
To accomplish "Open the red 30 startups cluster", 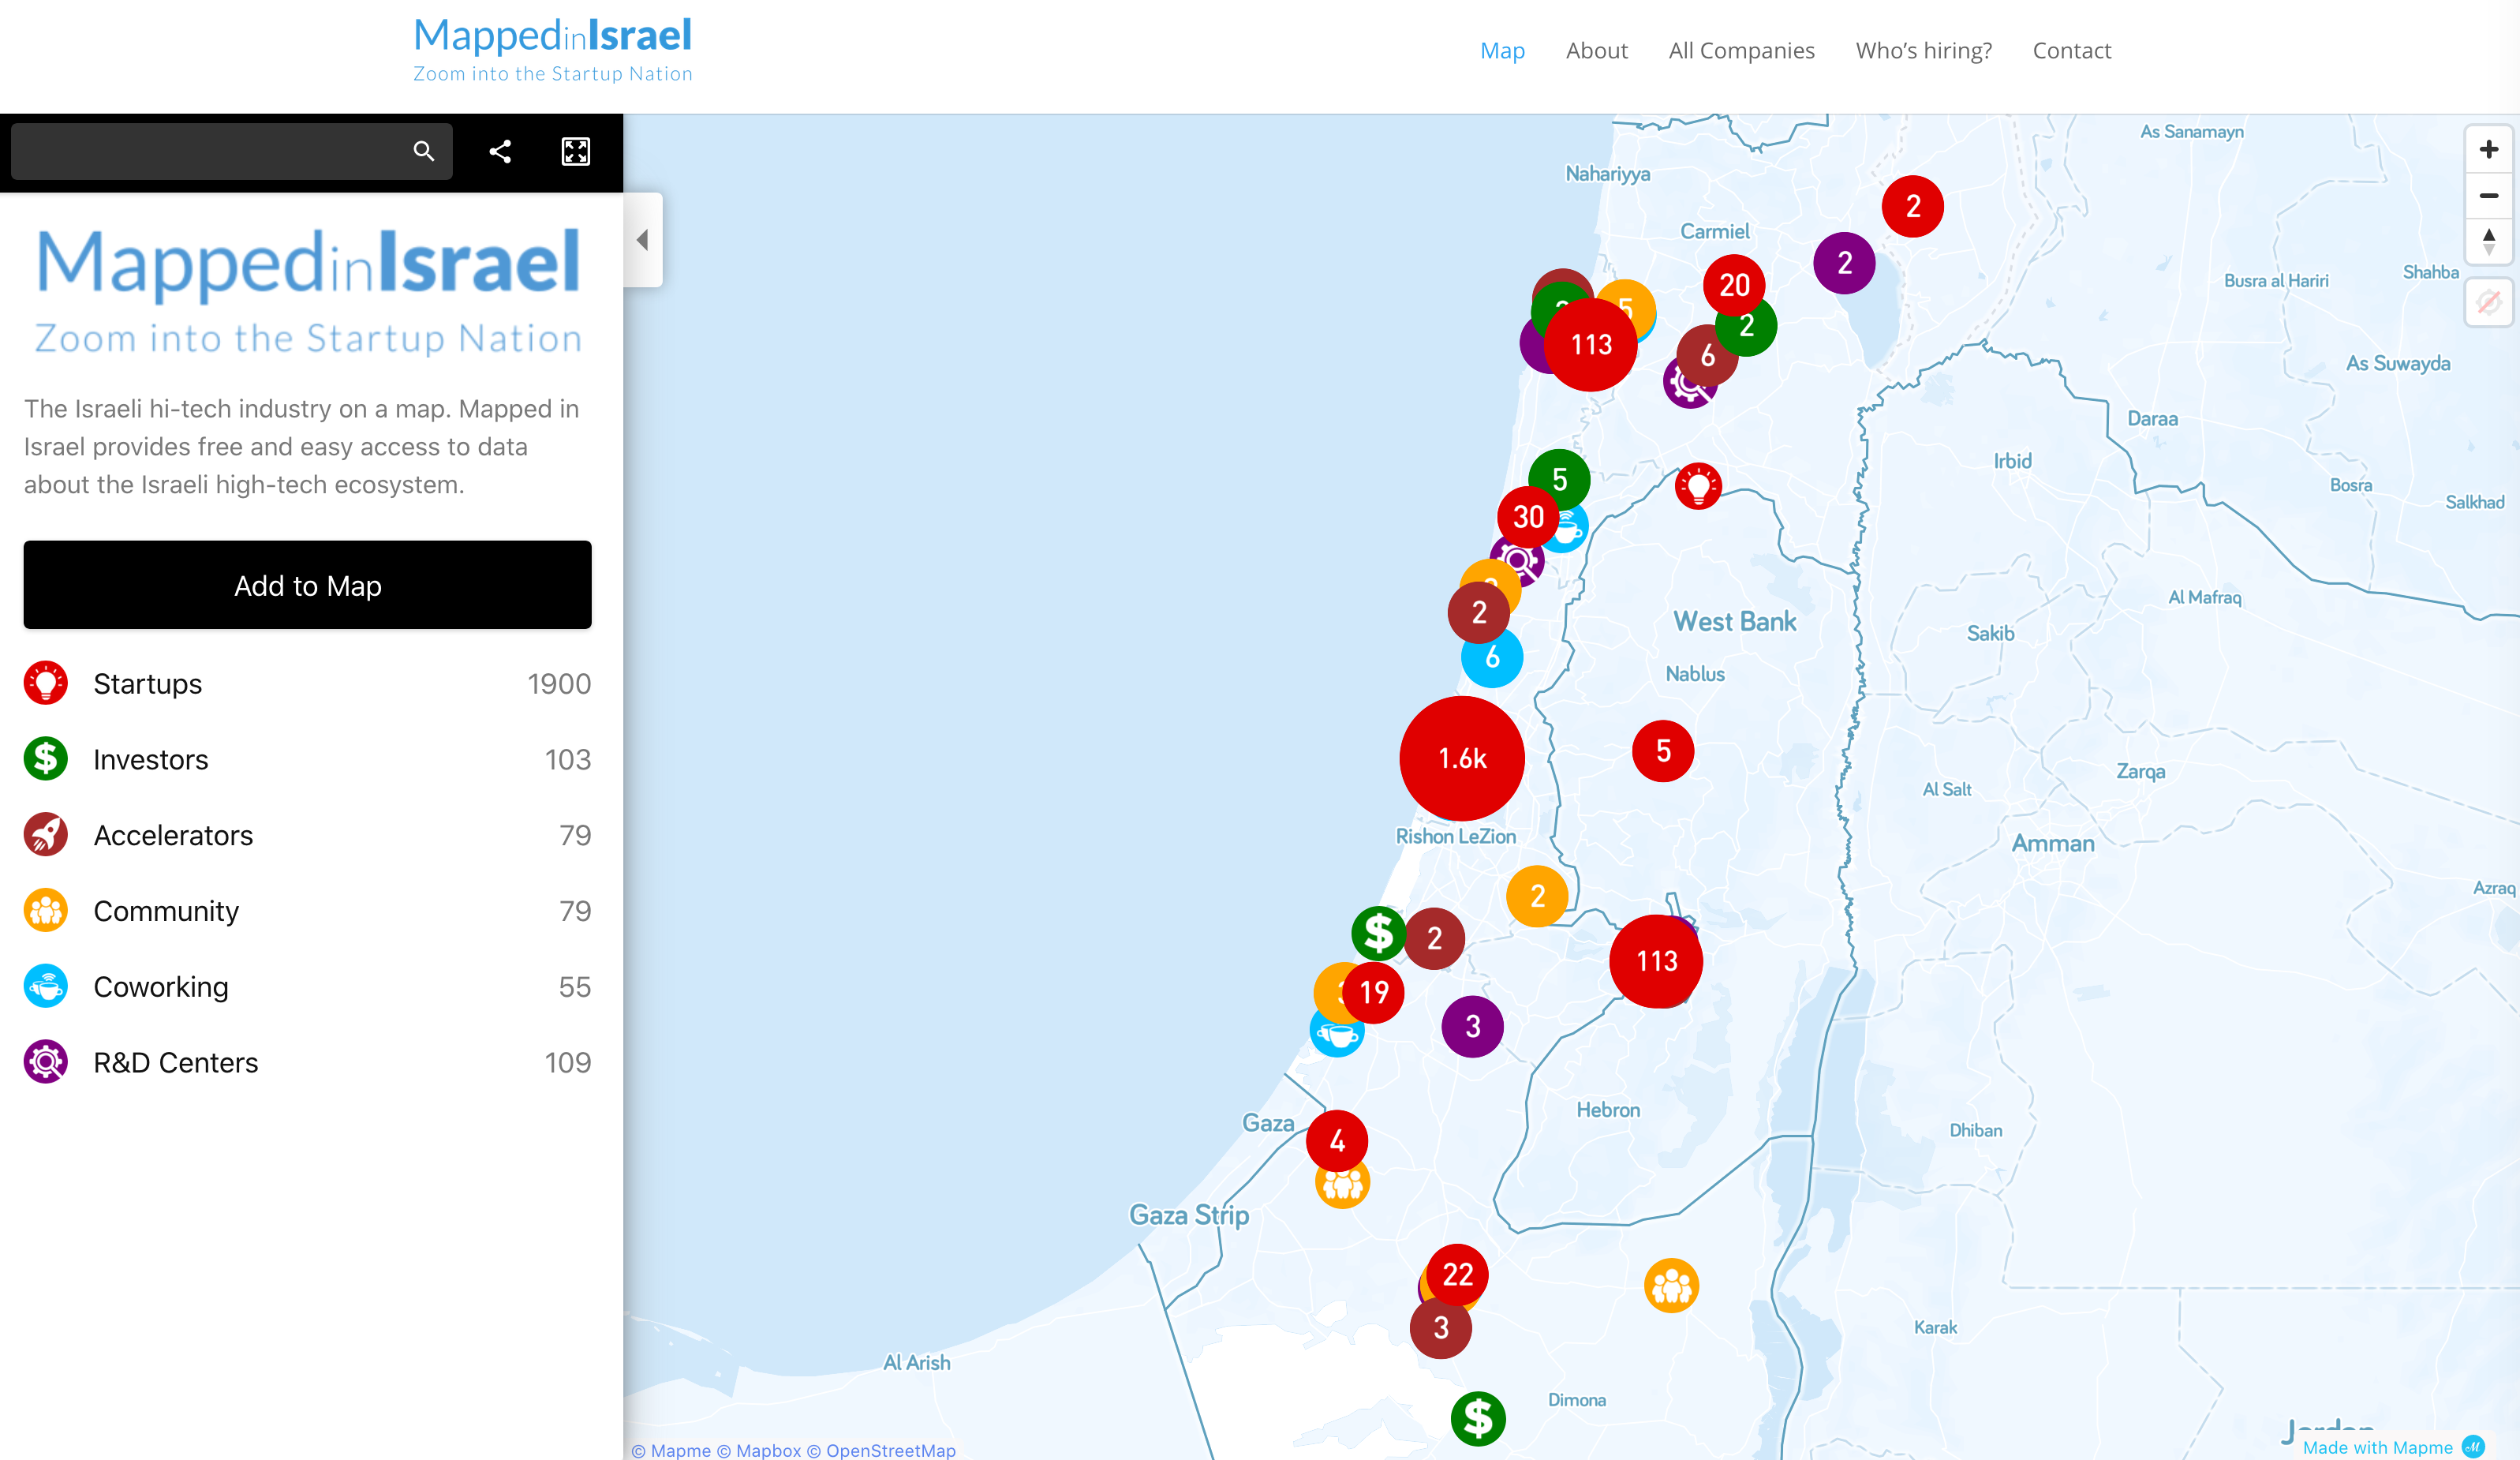I will (1528, 517).
